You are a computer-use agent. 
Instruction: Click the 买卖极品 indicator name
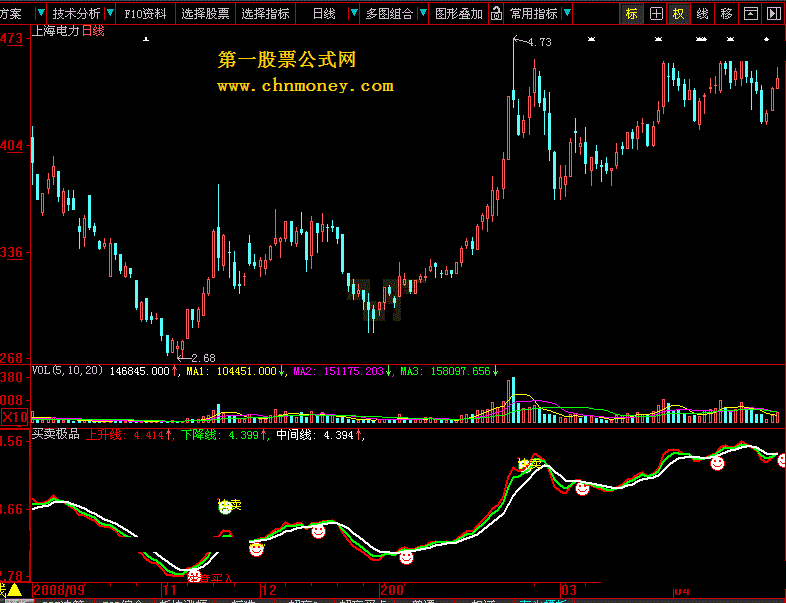coord(56,434)
